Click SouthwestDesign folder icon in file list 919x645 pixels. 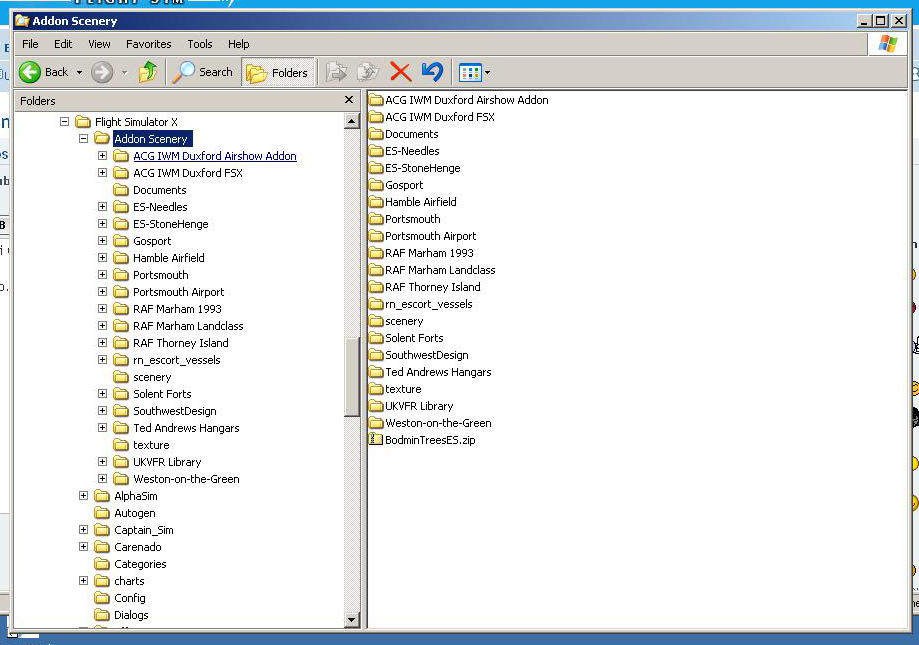click(375, 355)
